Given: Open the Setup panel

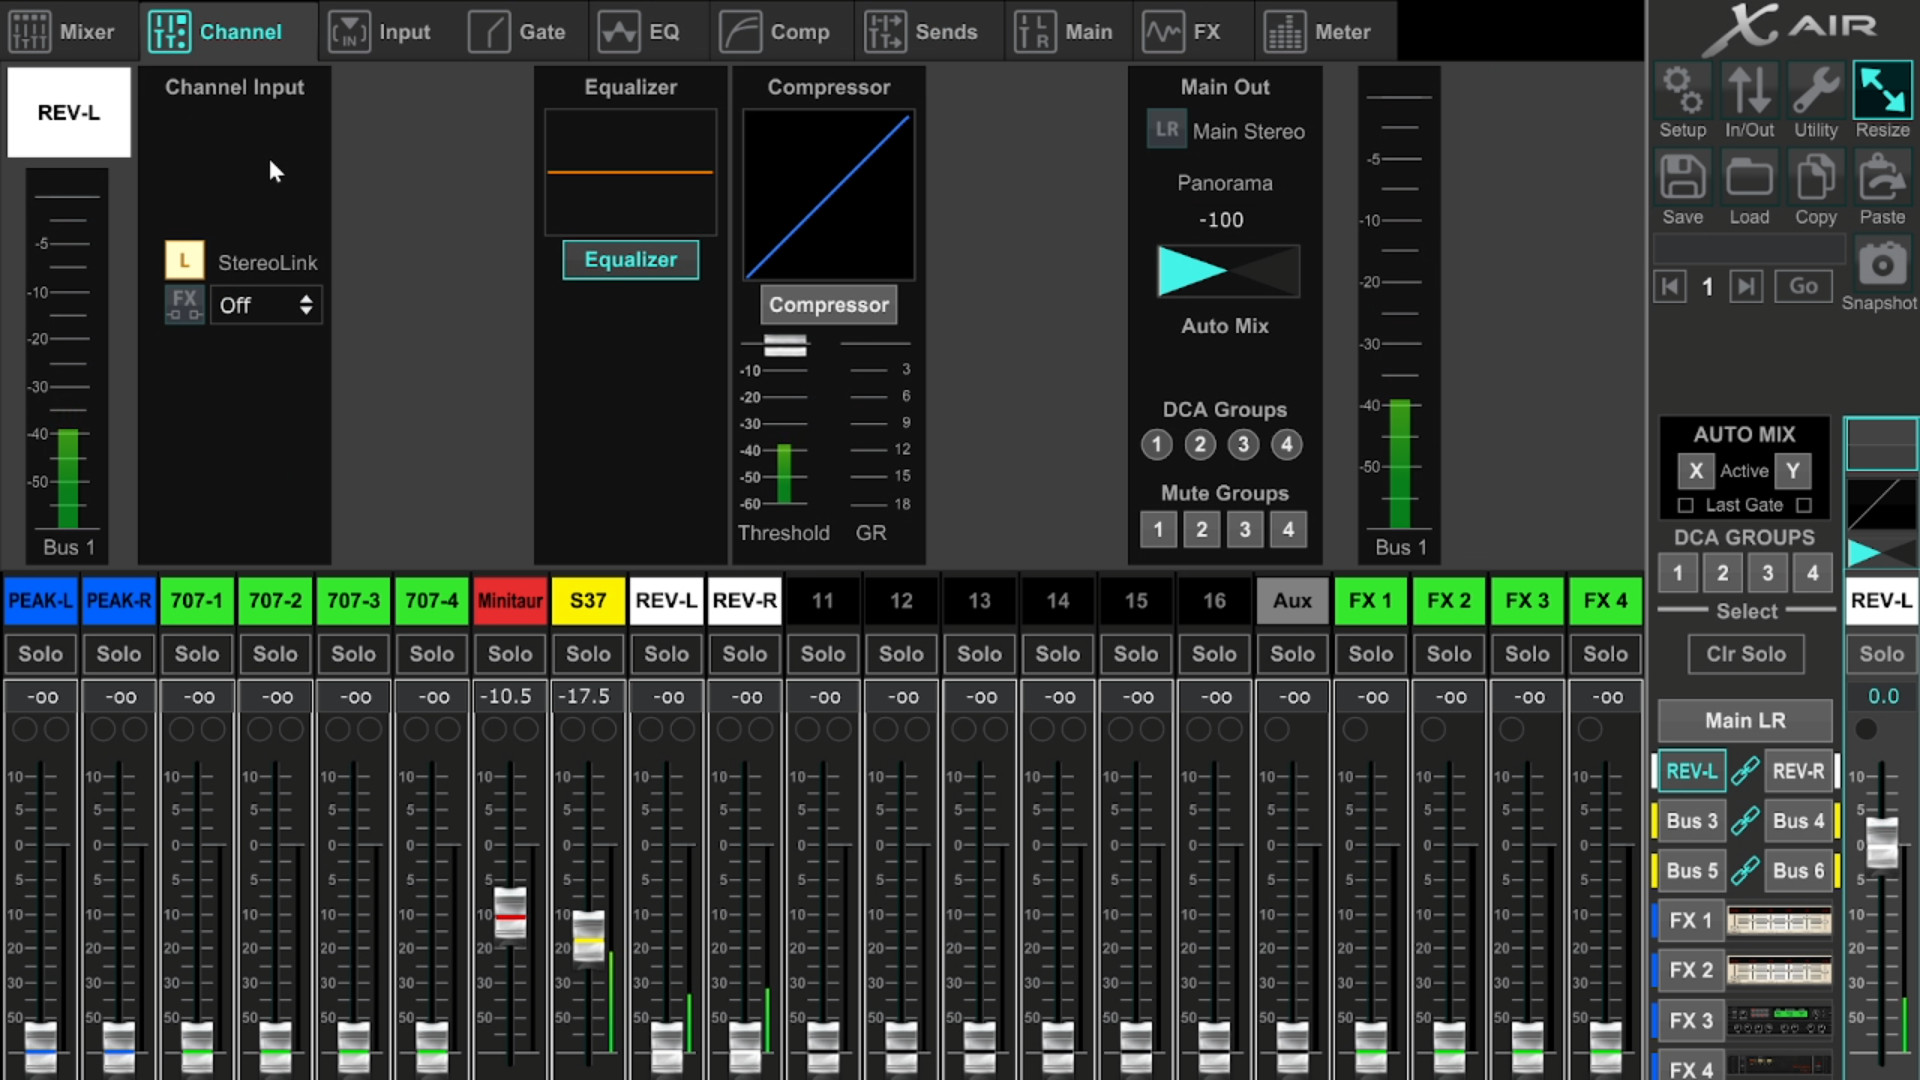Looking at the screenshot, I should click(1682, 90).
